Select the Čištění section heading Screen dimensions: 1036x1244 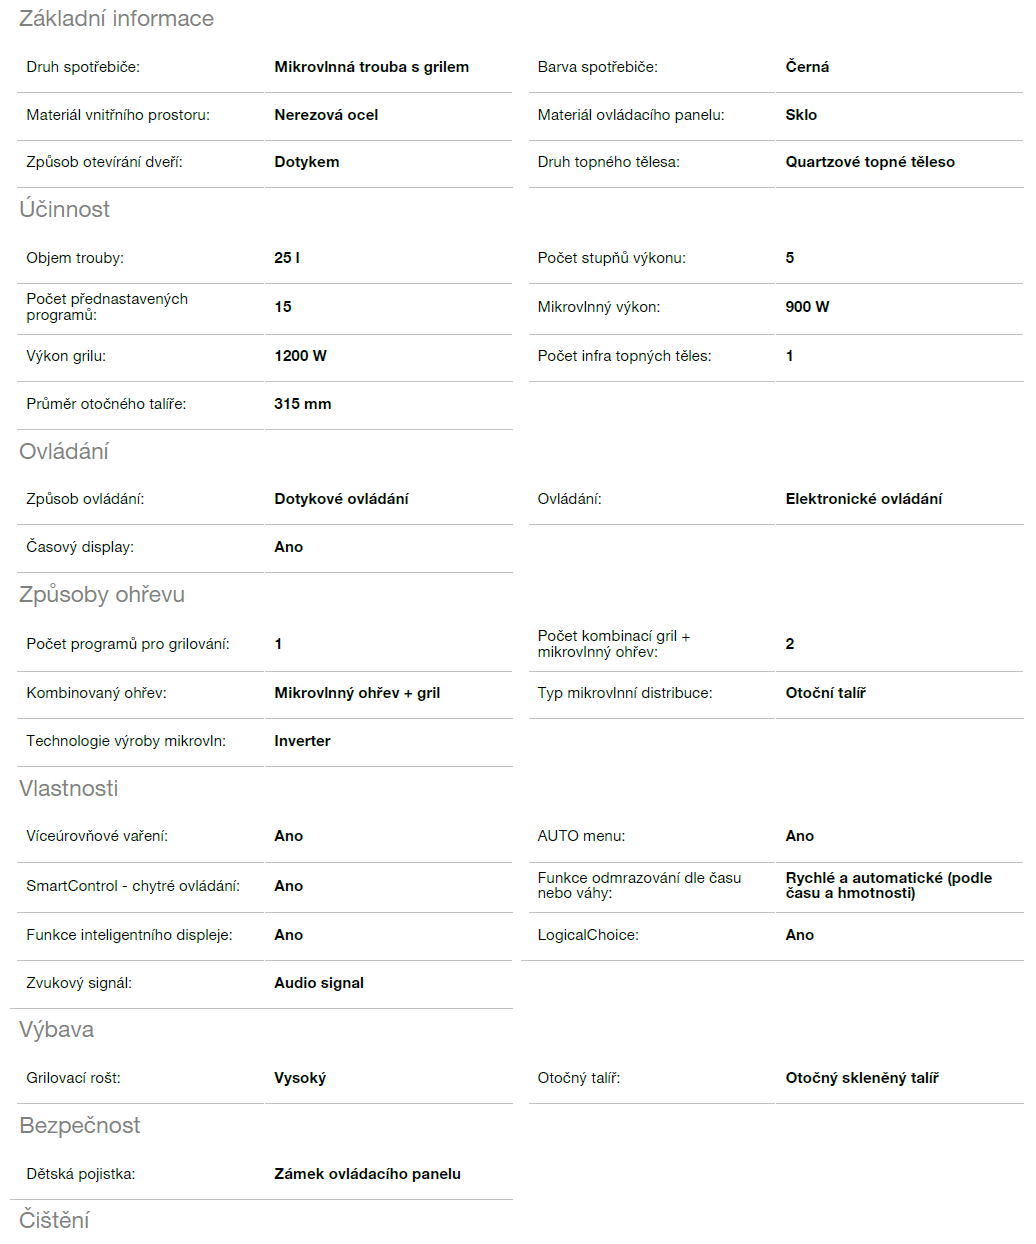[x=54, y=1221]
